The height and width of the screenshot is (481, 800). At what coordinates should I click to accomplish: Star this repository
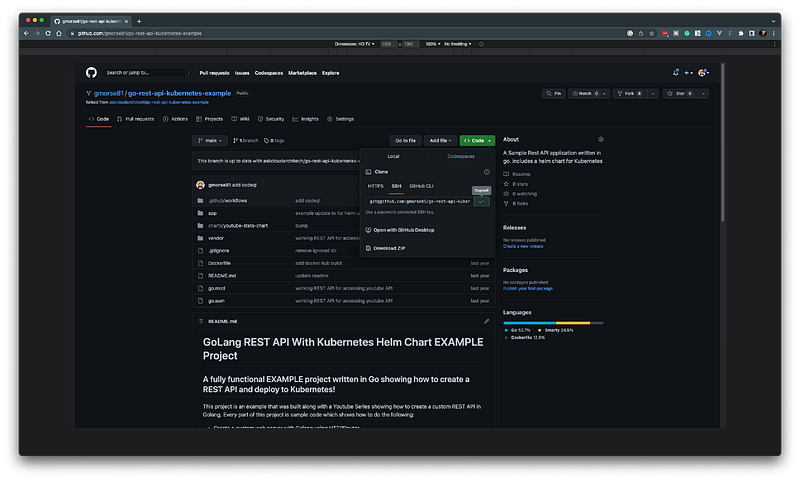pos(680,93)
